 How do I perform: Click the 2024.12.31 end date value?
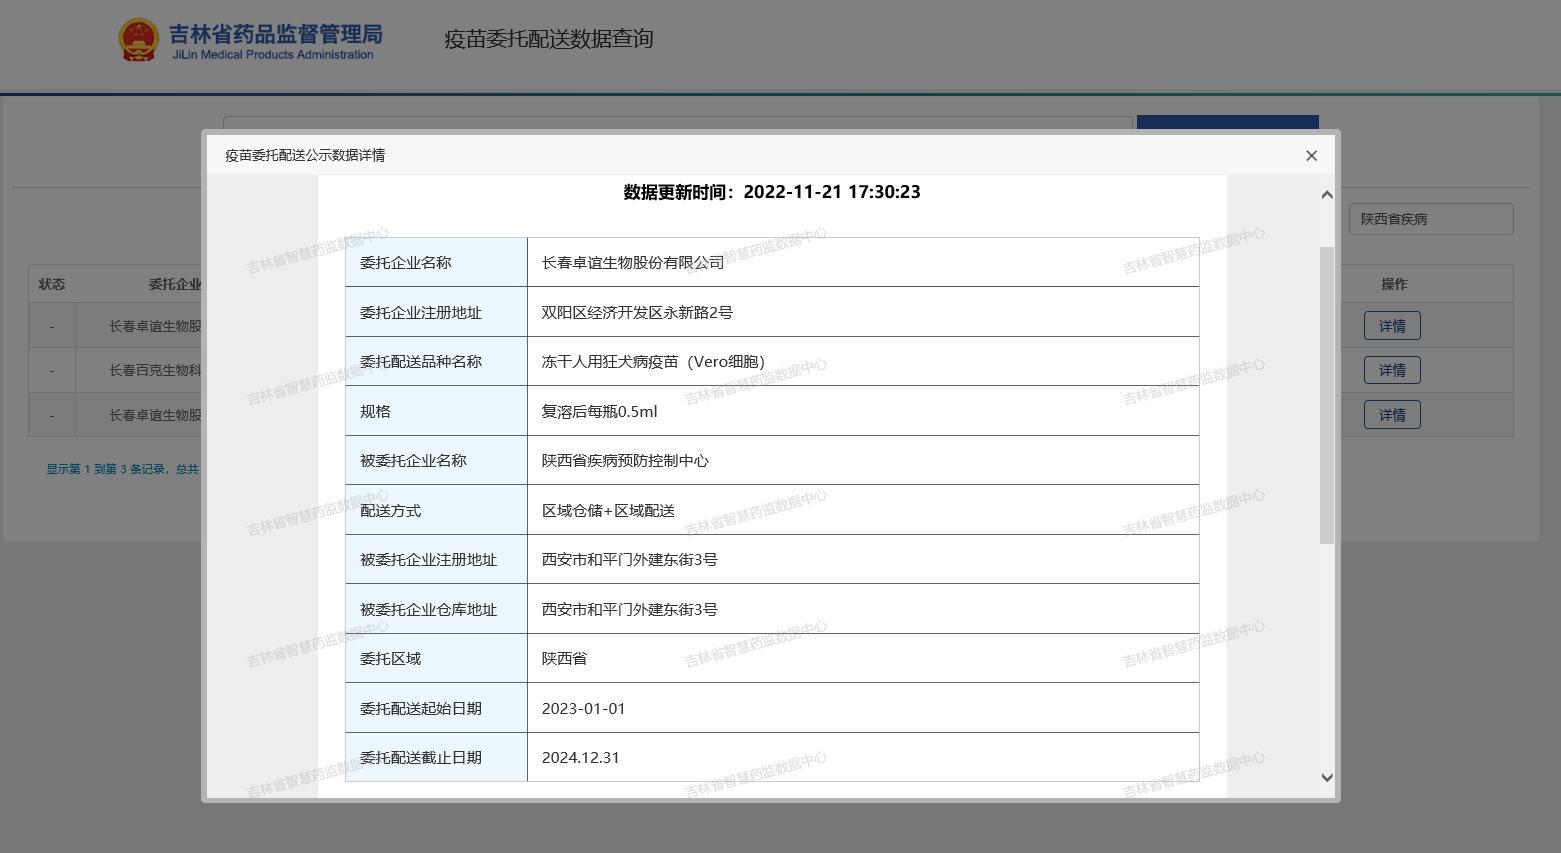581,757
